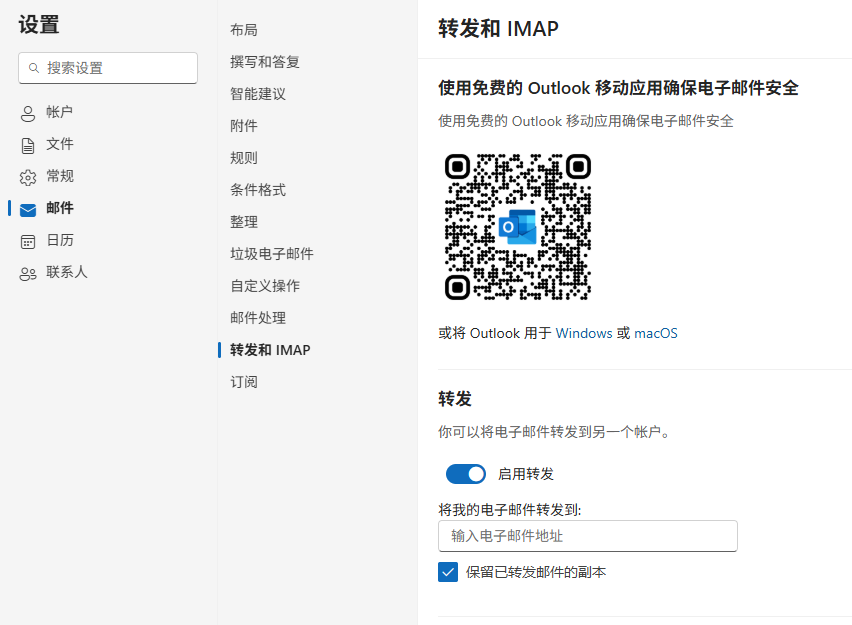Open 规则 settings page
The width and height of the screenshot is (852, 625).
pyautogui.click(x=244, y=158)
